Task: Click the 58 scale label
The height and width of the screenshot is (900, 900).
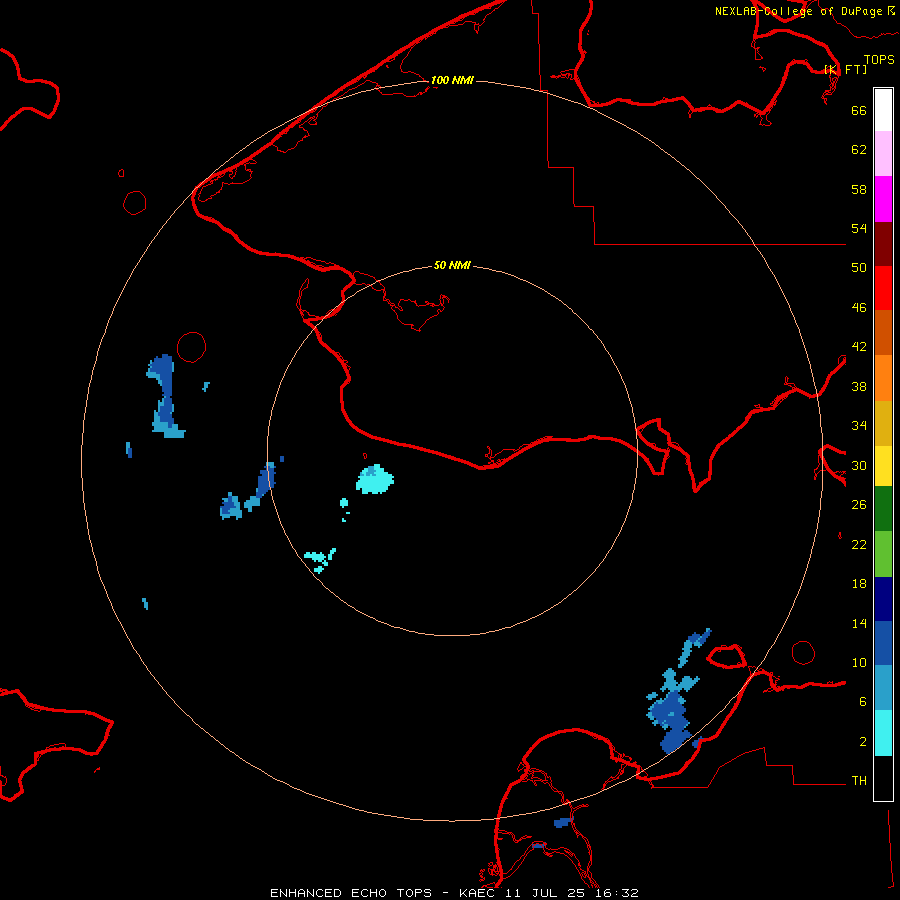Action: (x=859, y=189)
